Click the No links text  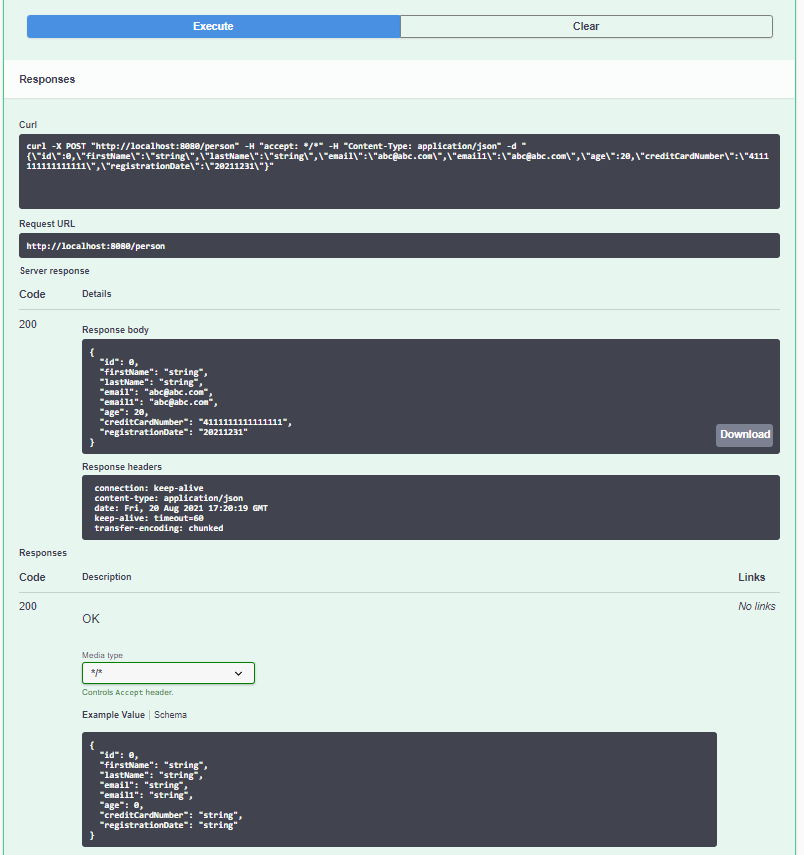pos(757,606)
